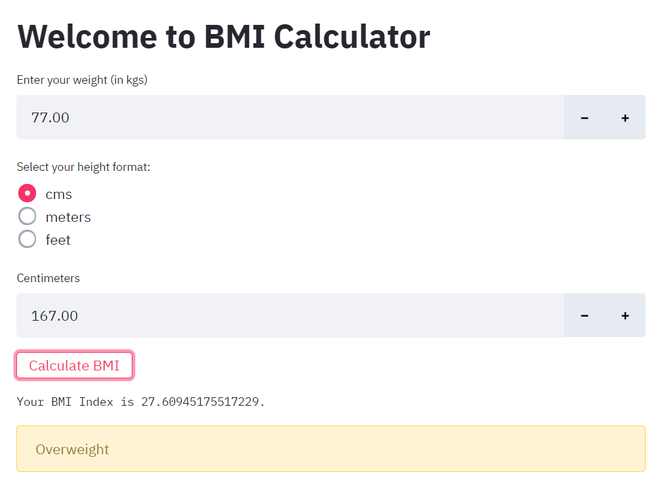660x483 pixels.
Task: Choose meters as height format
Action: click(x=27, y=217)
